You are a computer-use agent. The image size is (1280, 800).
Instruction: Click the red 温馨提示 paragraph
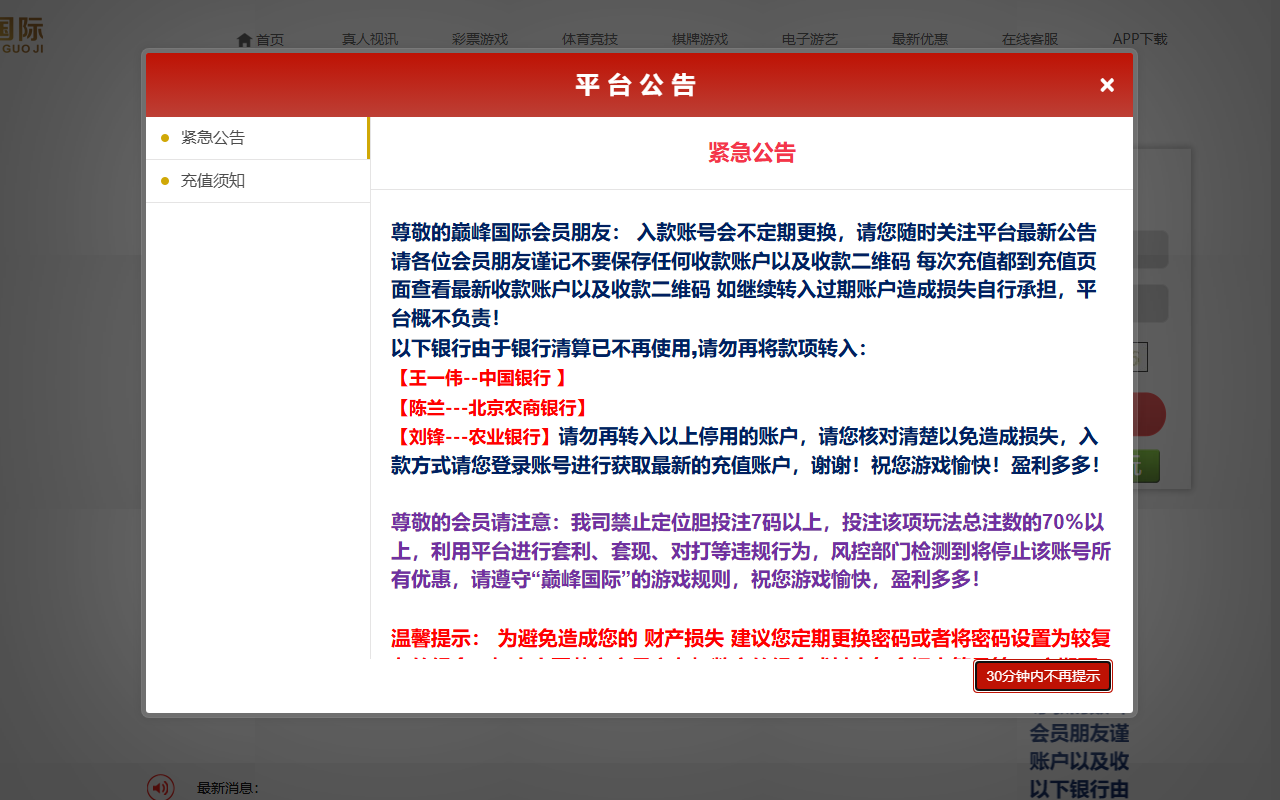[751, 645]
